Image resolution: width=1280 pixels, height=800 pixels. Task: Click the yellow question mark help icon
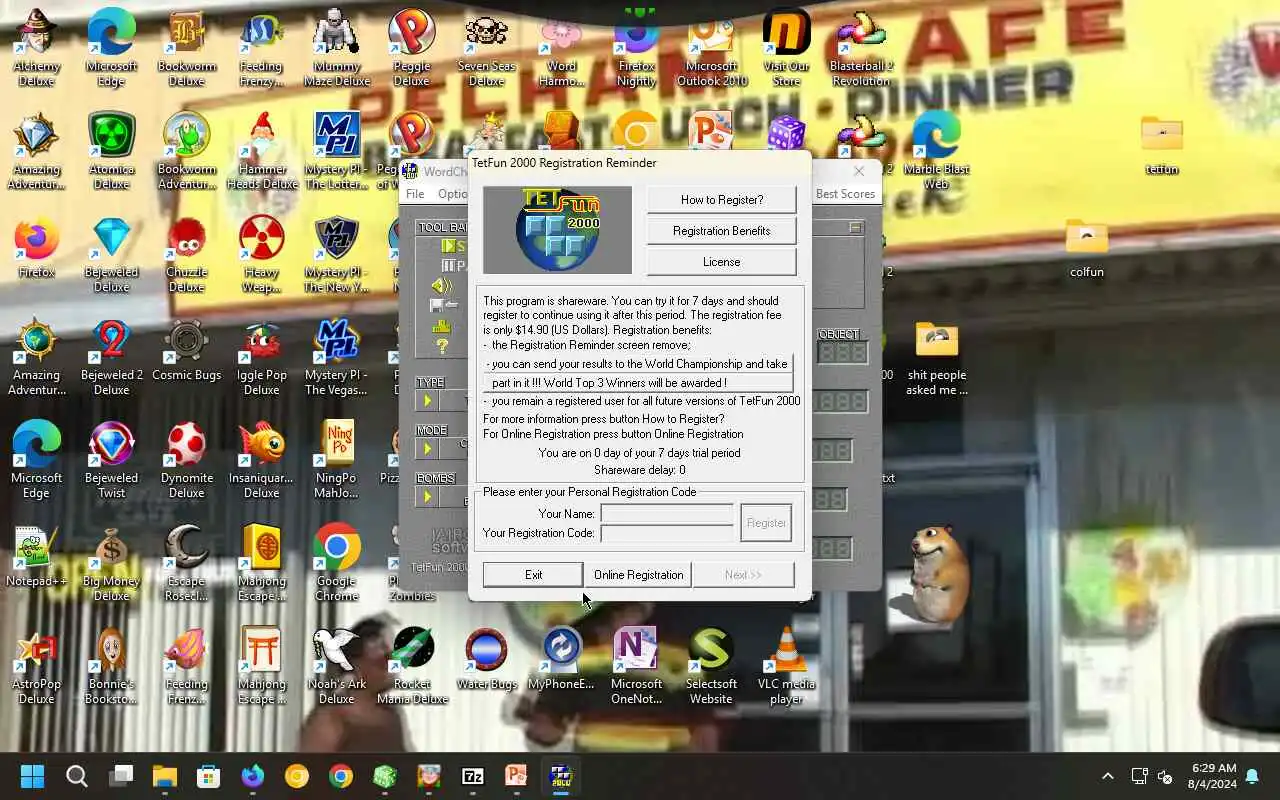[442, 347]
